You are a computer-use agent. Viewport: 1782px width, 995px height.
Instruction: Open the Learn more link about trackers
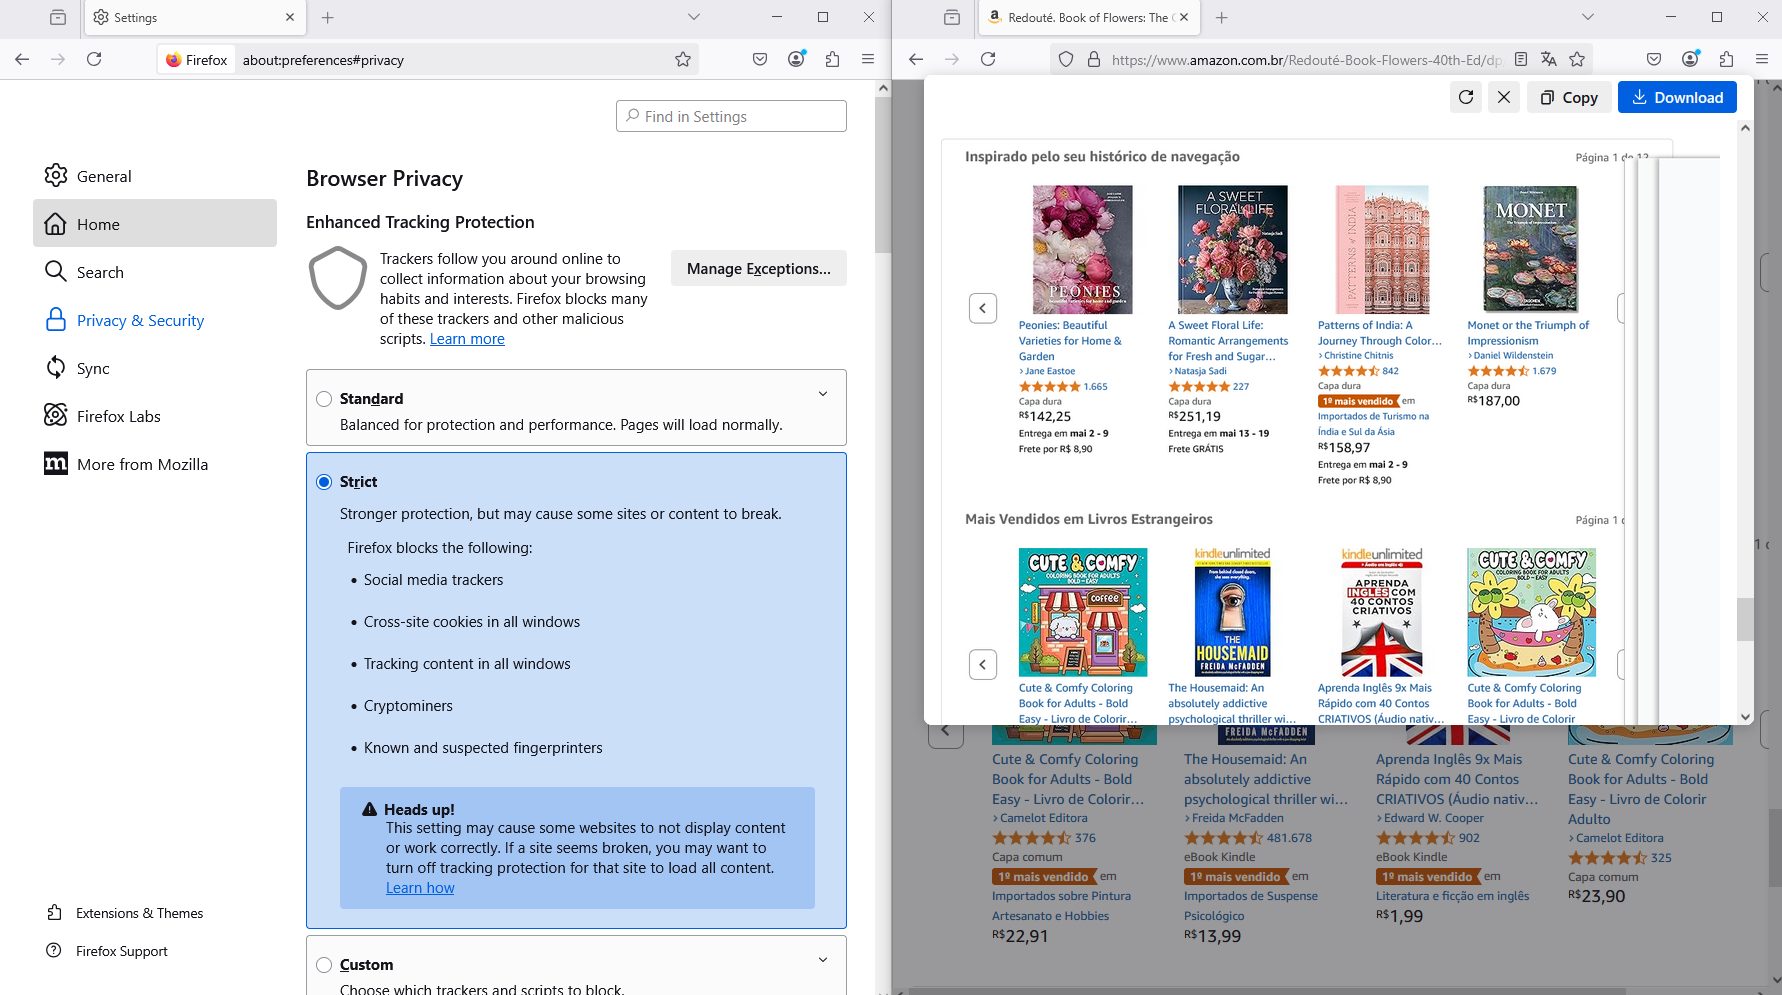point(467,339)
